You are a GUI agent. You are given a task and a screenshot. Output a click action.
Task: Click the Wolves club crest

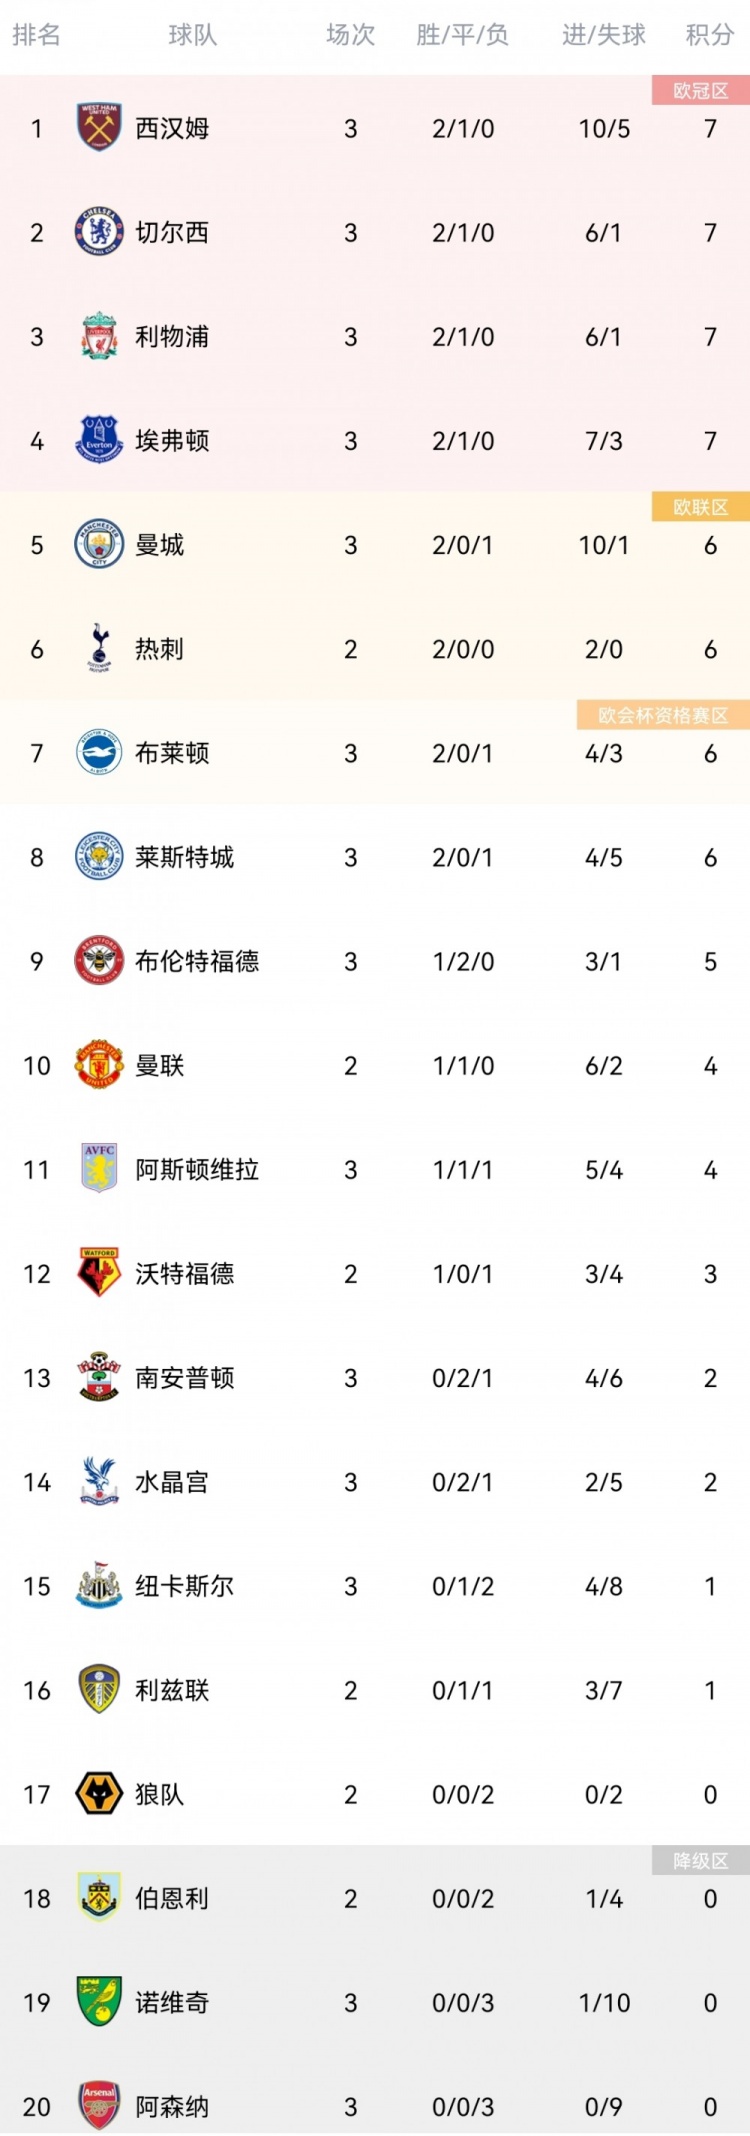click(x=99, y=1794)
